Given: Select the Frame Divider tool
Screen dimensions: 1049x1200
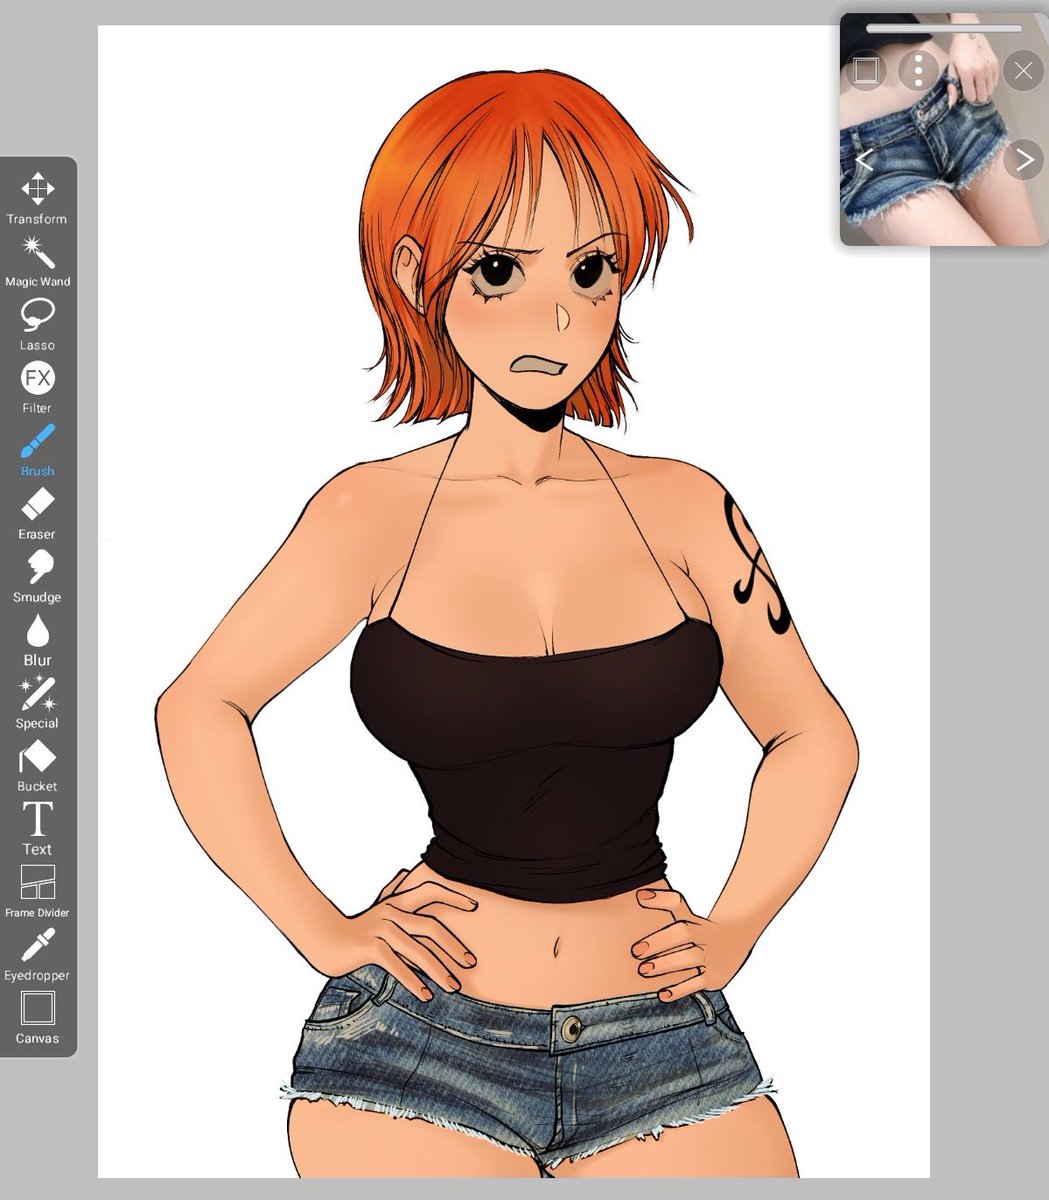Looking at the screenshot, I should coord(37,880).
